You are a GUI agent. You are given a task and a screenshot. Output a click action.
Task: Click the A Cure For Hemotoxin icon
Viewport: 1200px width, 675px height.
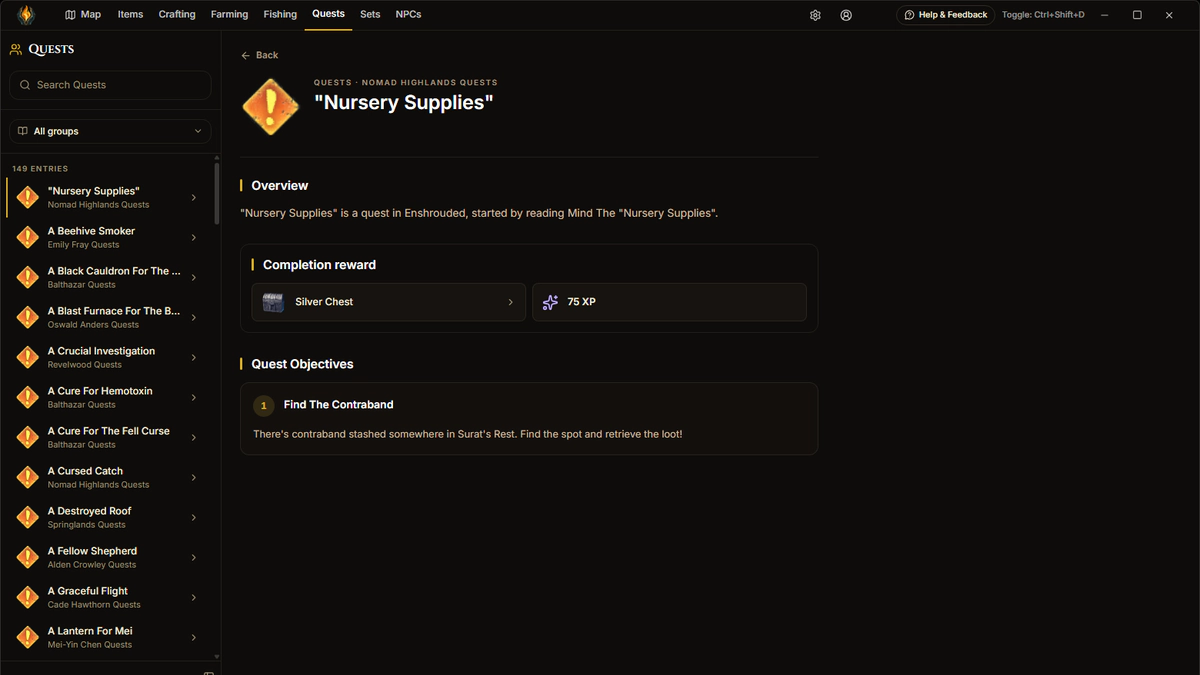pyautogui.click(x=28, y=397)
